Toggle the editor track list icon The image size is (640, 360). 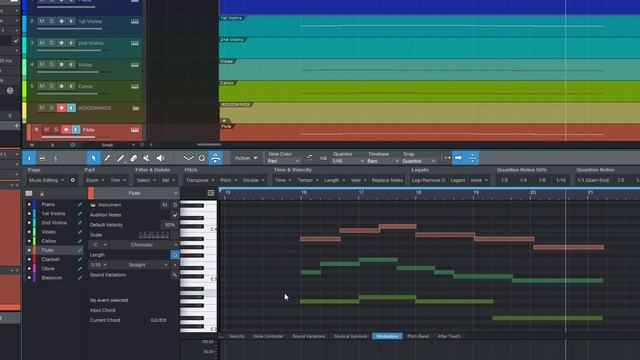(x=29, y=193)
